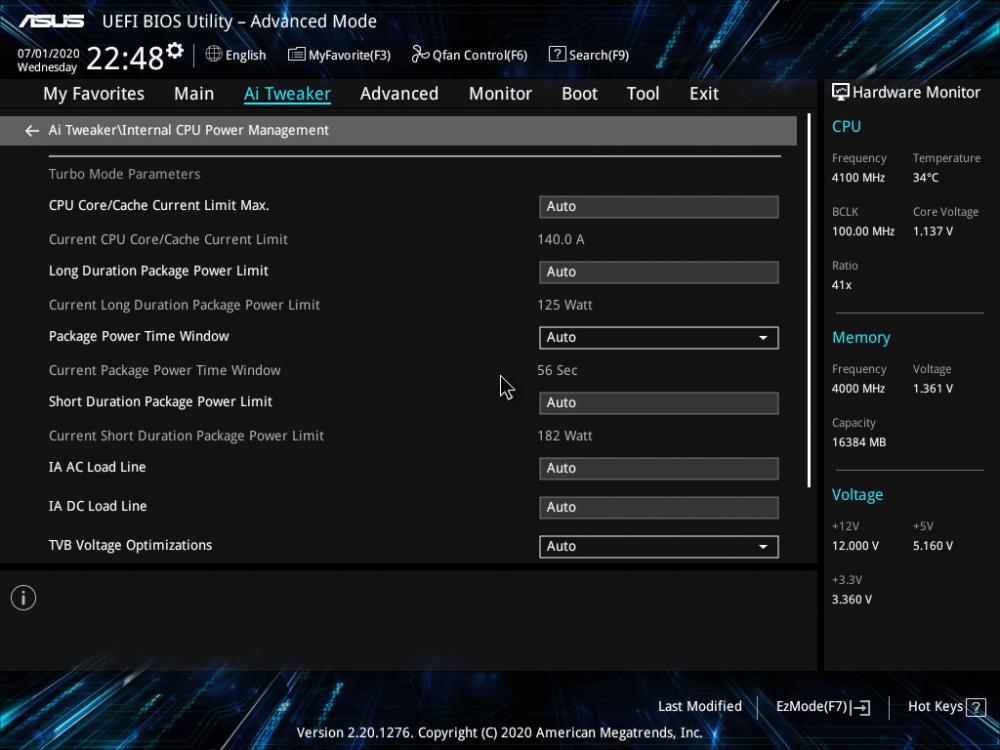Viewport: 1000px width, 750px height.
Task: Change language via English button
Action: (x=236, y=55)
